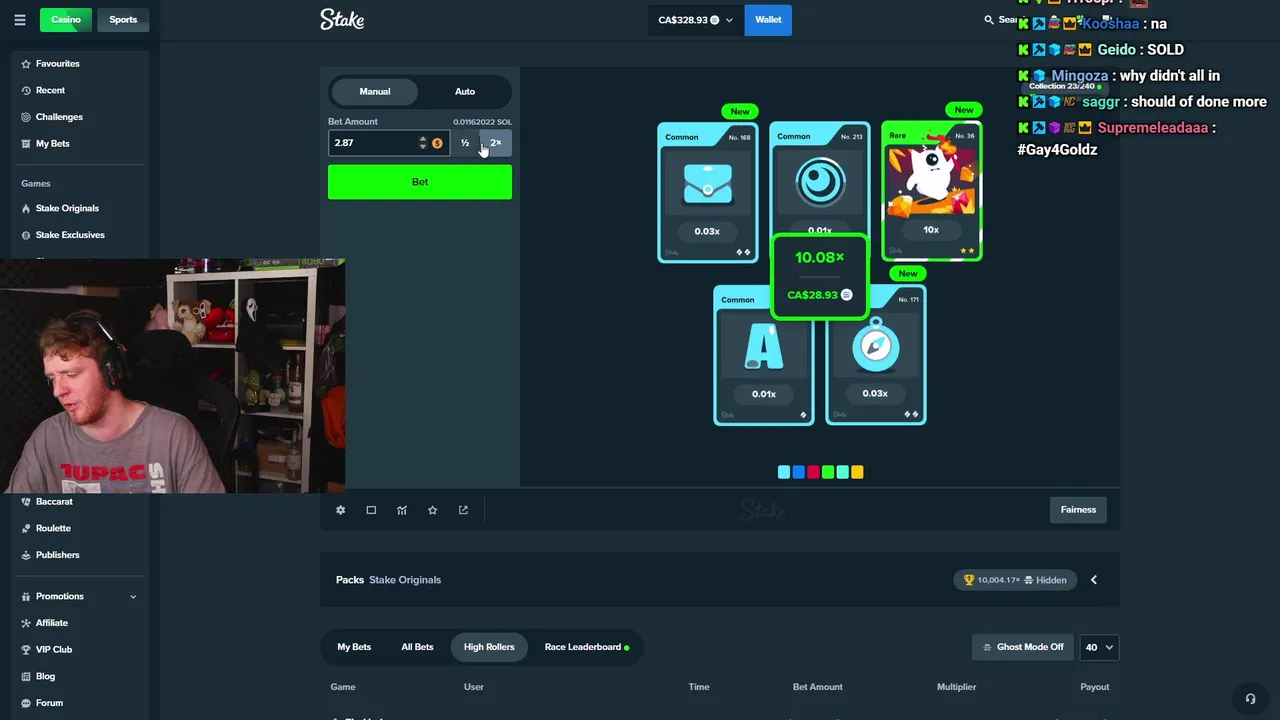Double the bet with 2× button
The image size is (1280, 720).
tap(496, 143)
